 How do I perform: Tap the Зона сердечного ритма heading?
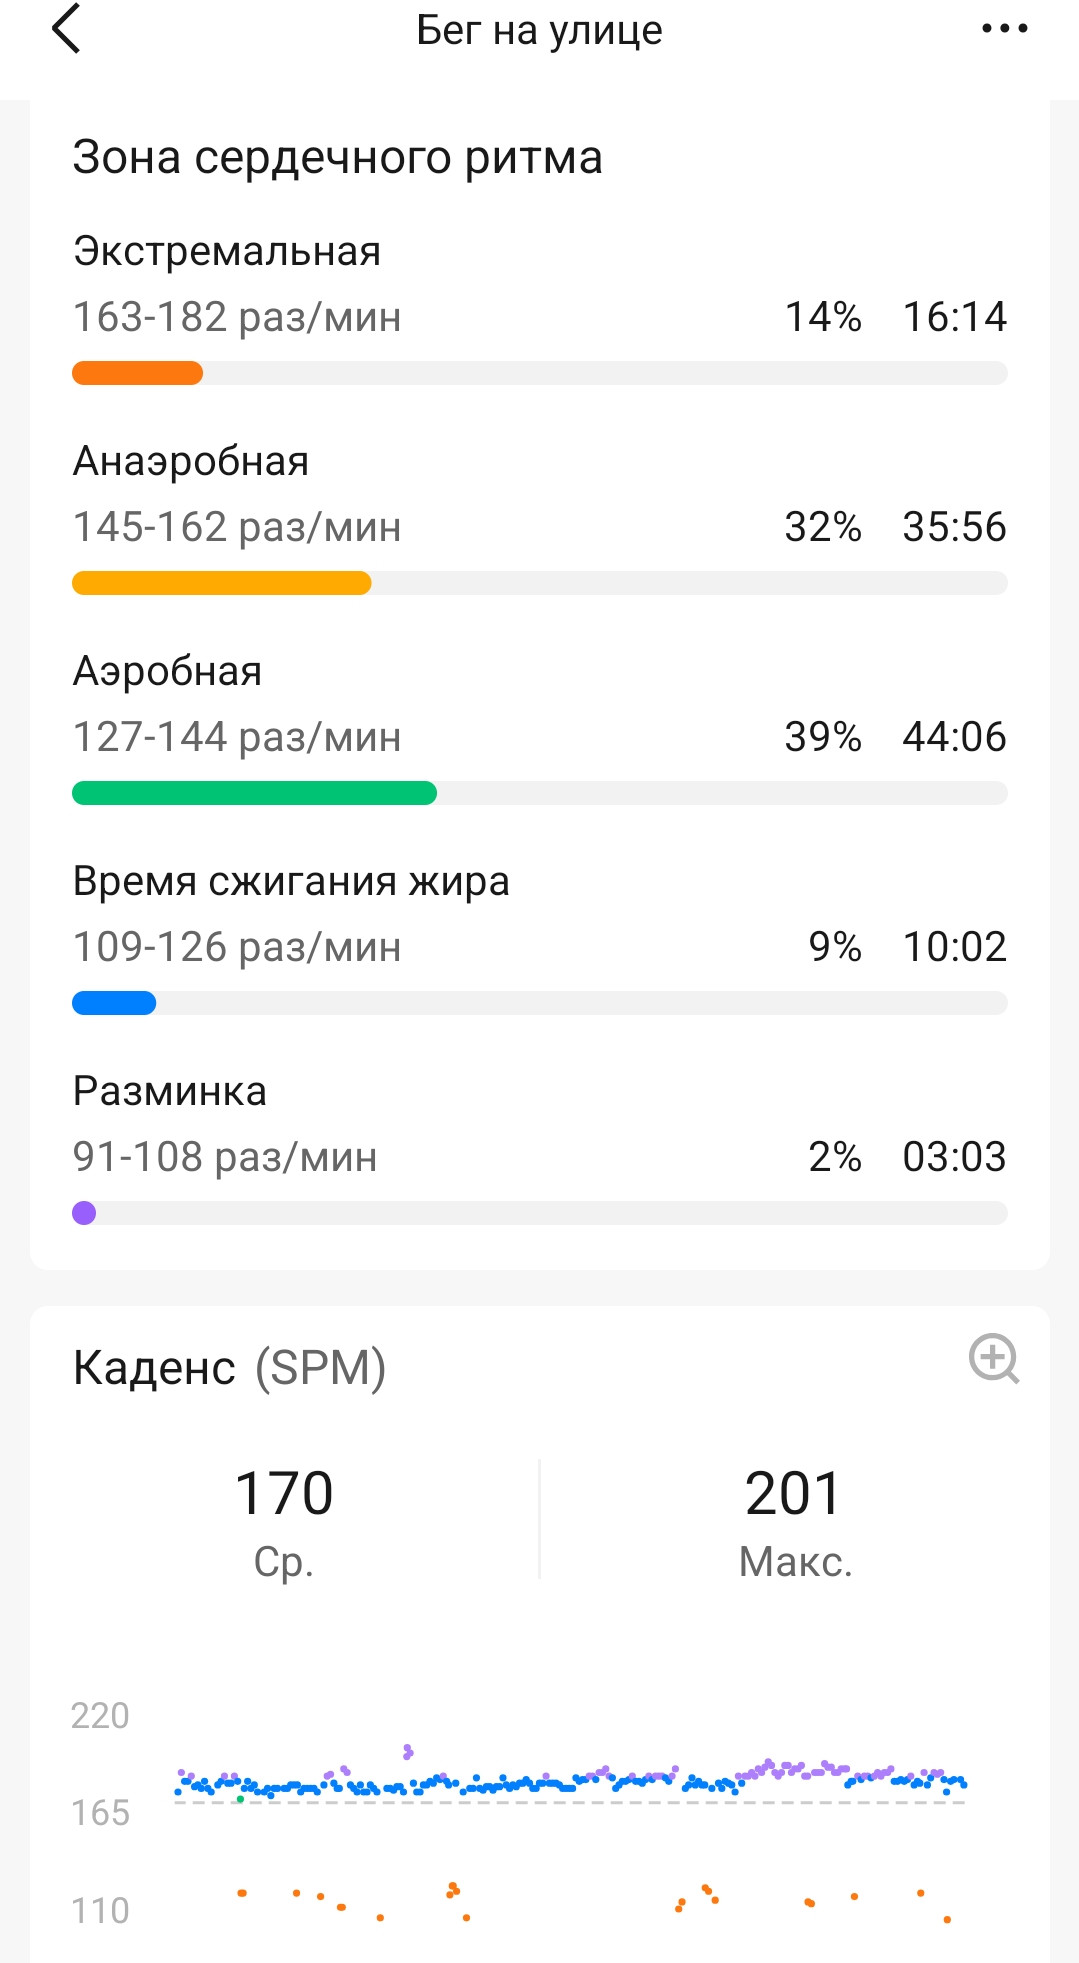pos(338,157)
